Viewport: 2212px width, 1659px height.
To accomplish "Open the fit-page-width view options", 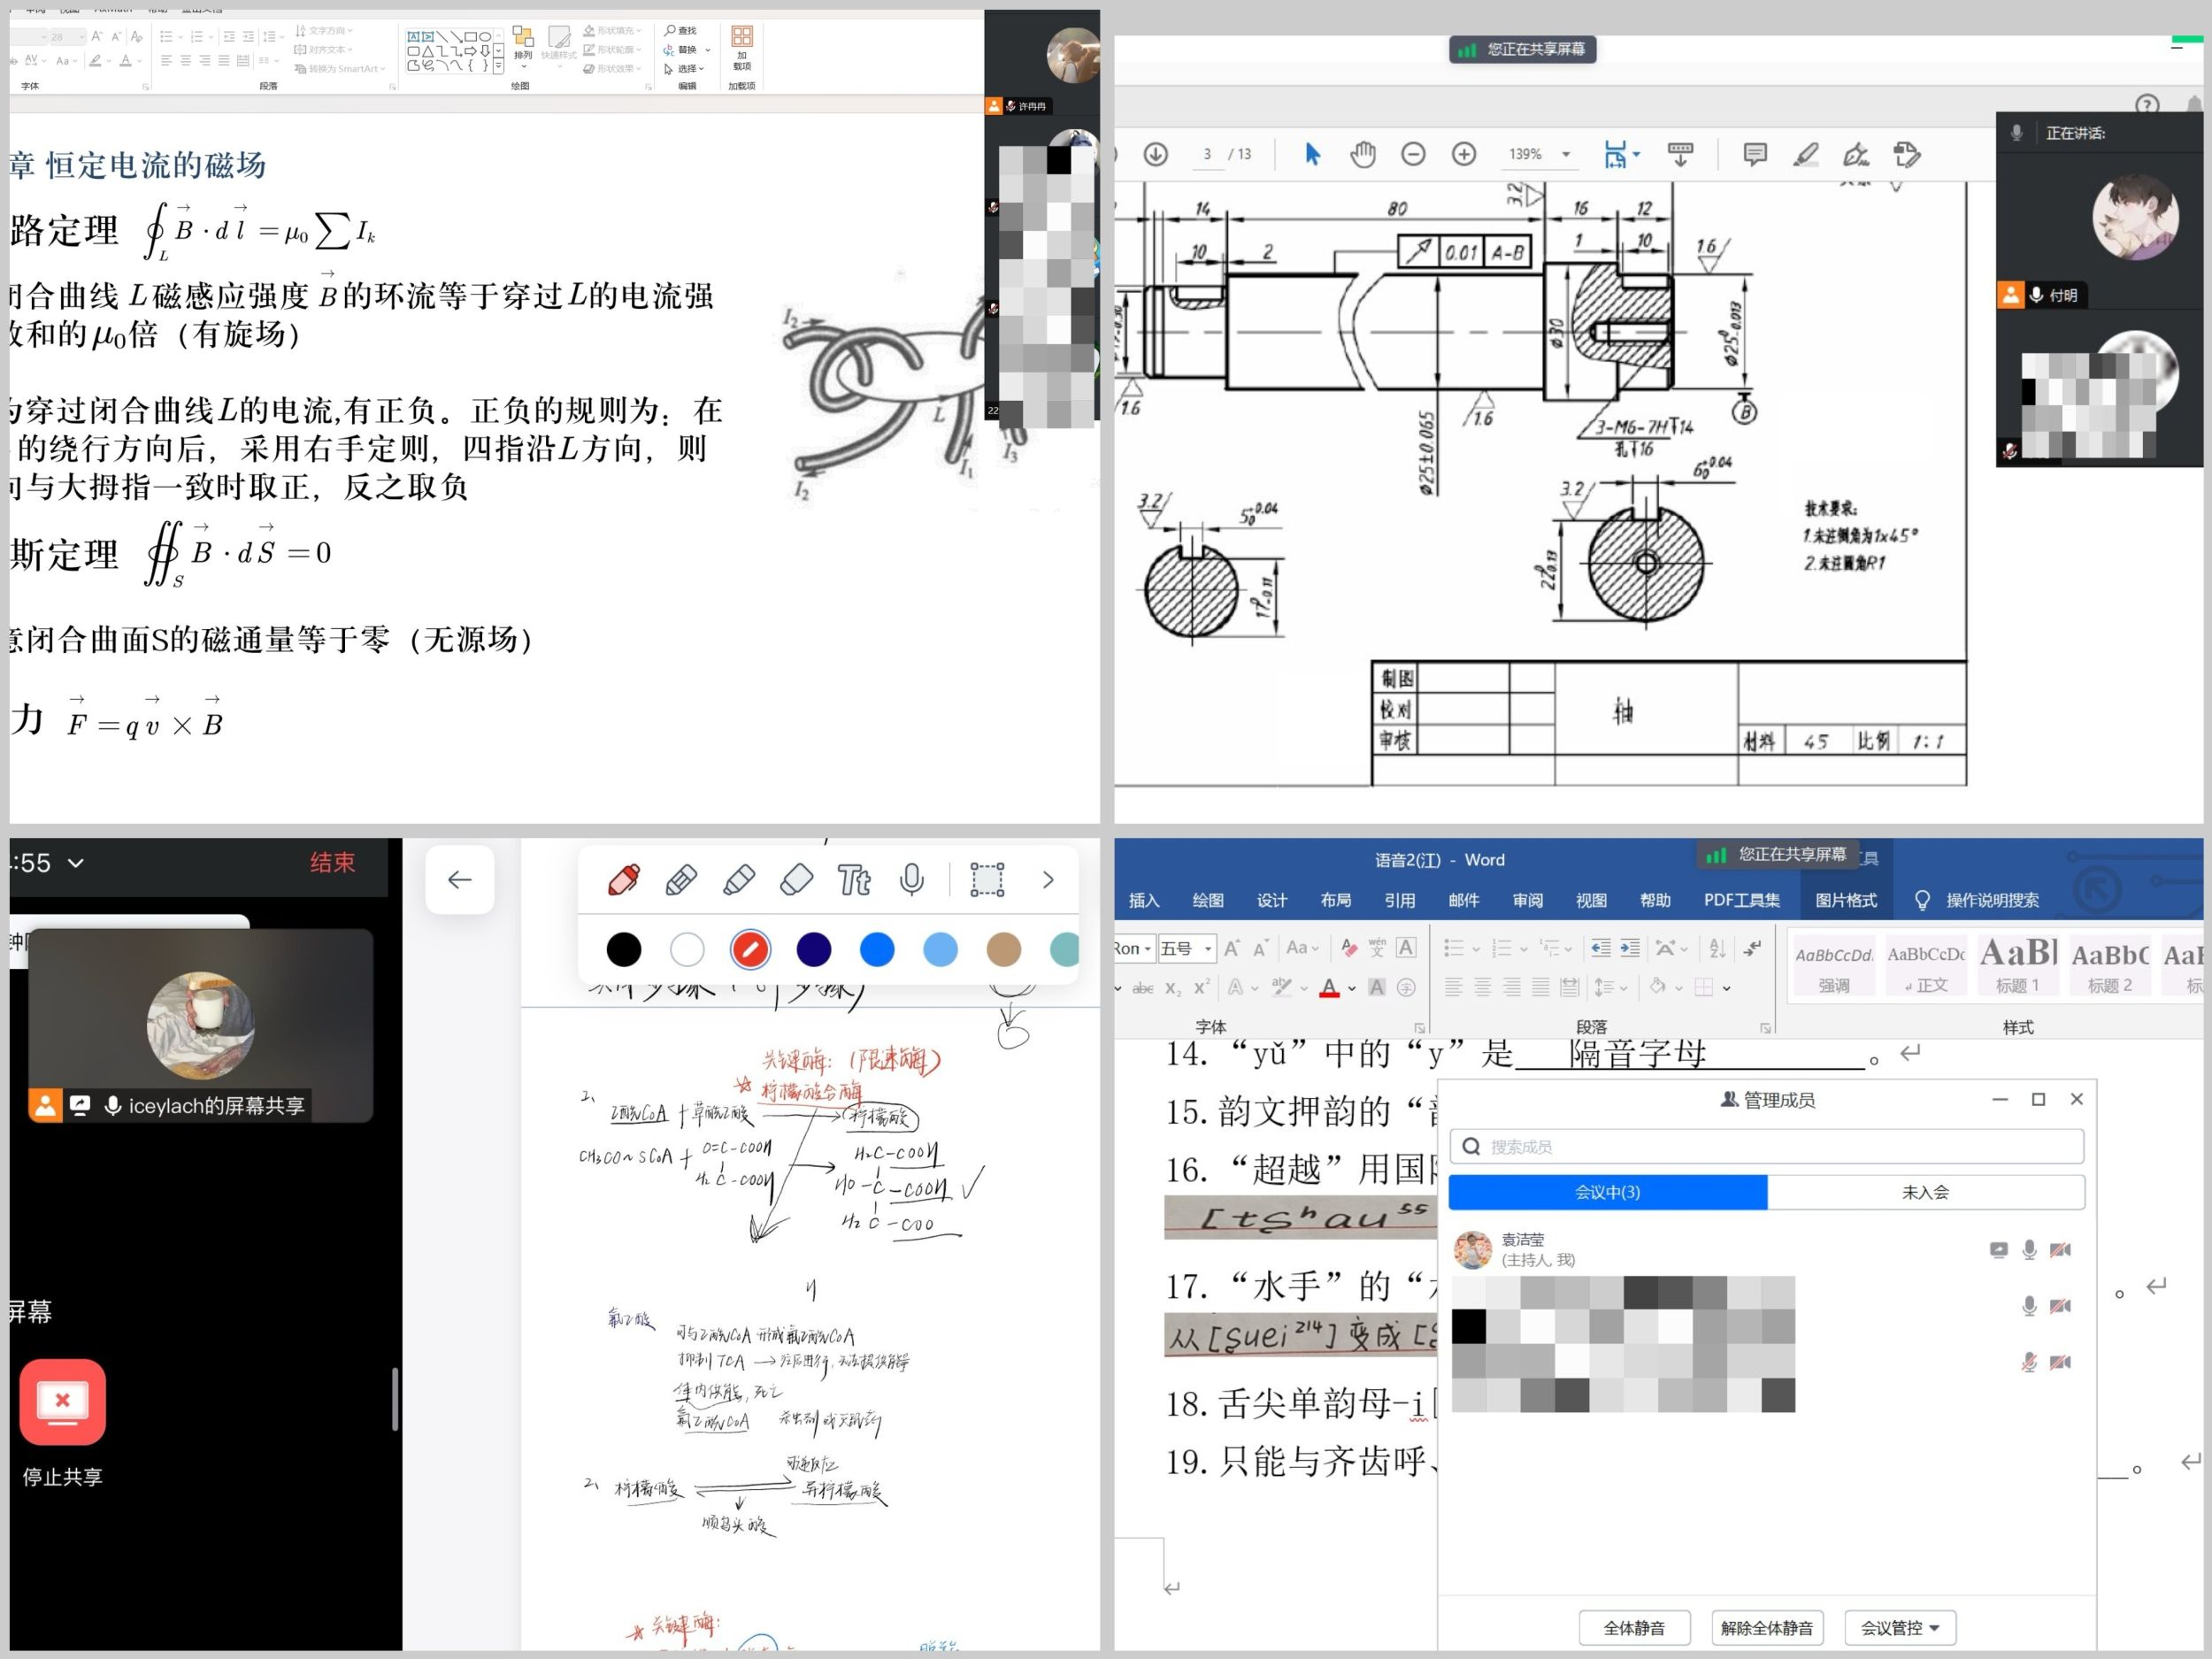I will (1621, 154).
